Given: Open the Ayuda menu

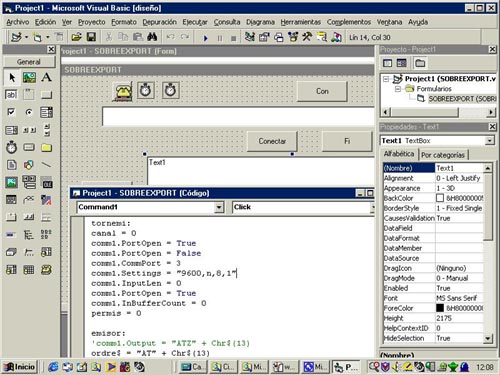Looking at the screenshot, I should (x=418, y=22).
